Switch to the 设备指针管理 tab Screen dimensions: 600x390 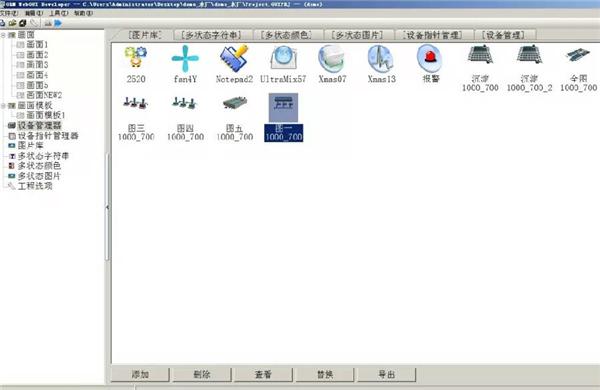[433, 35]
